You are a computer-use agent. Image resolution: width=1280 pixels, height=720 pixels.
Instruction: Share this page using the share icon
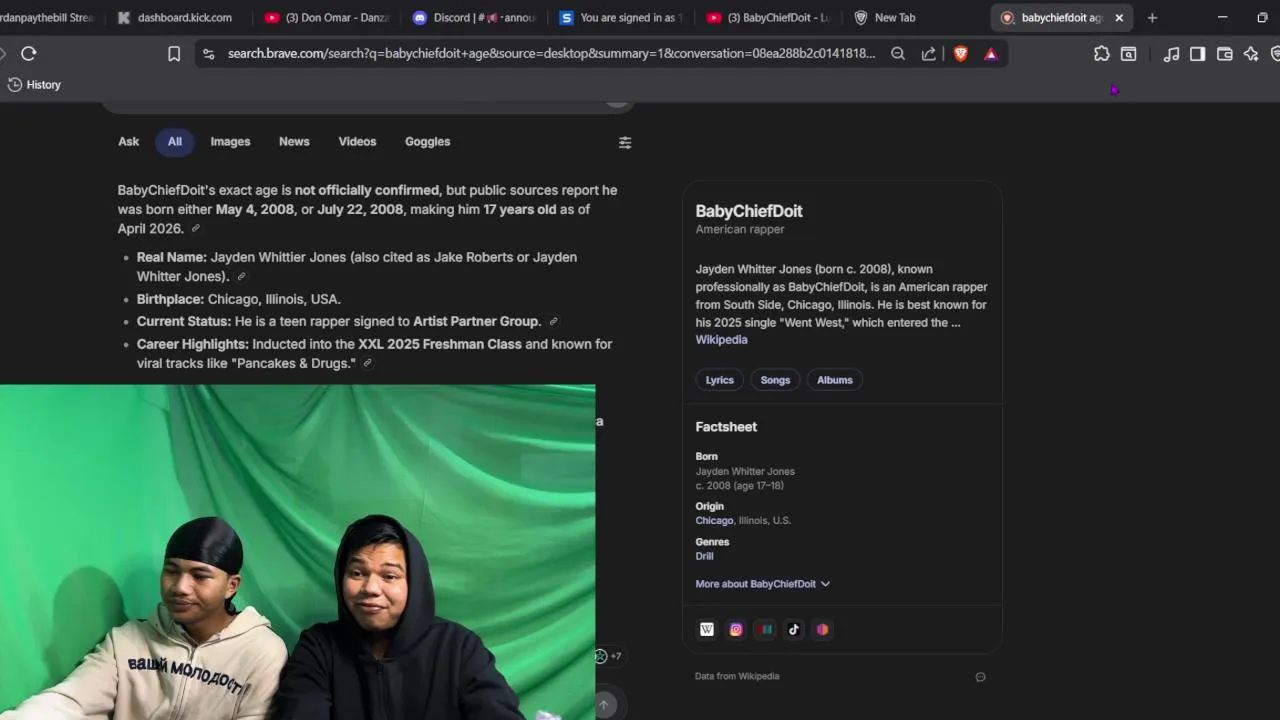point(929,54)
